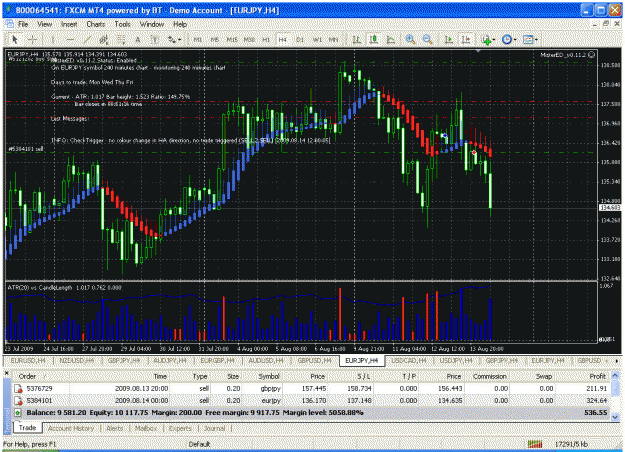Open the Periods clock dropdown
The image size is (625, 452).
509,39
